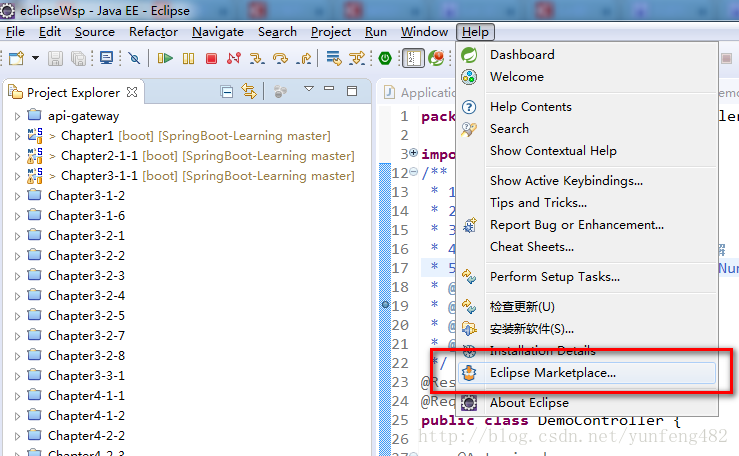Open the File menu

(15, 32)
